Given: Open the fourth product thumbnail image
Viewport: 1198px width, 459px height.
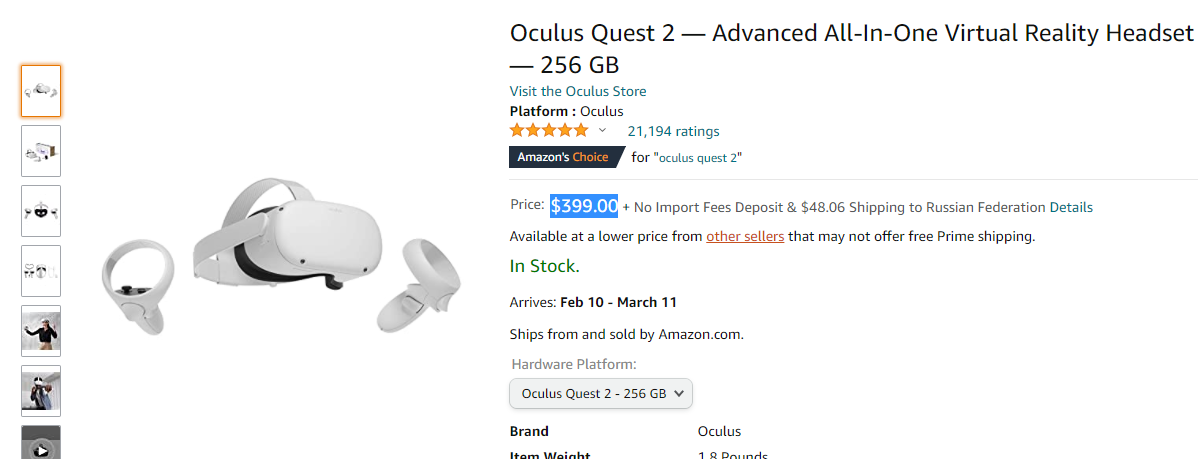Looking at the screenshot, I should click(41, 271).
